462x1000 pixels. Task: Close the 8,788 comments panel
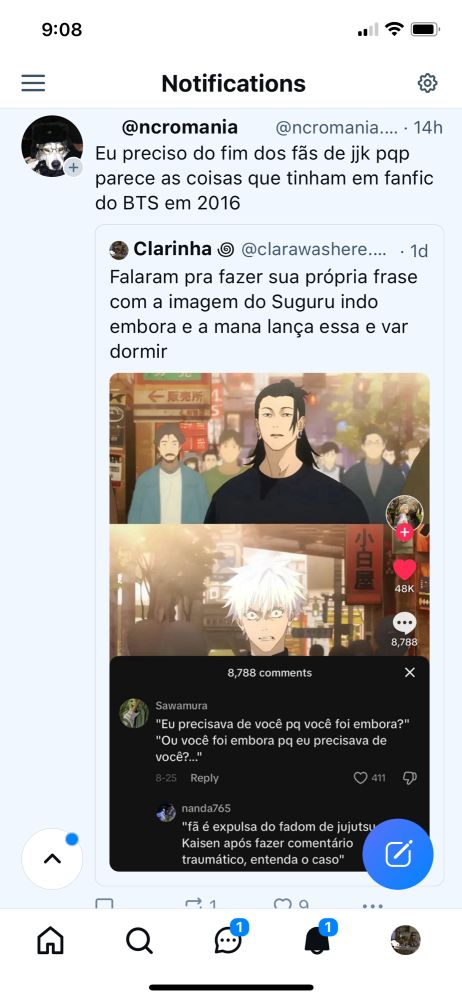(410, 672)
